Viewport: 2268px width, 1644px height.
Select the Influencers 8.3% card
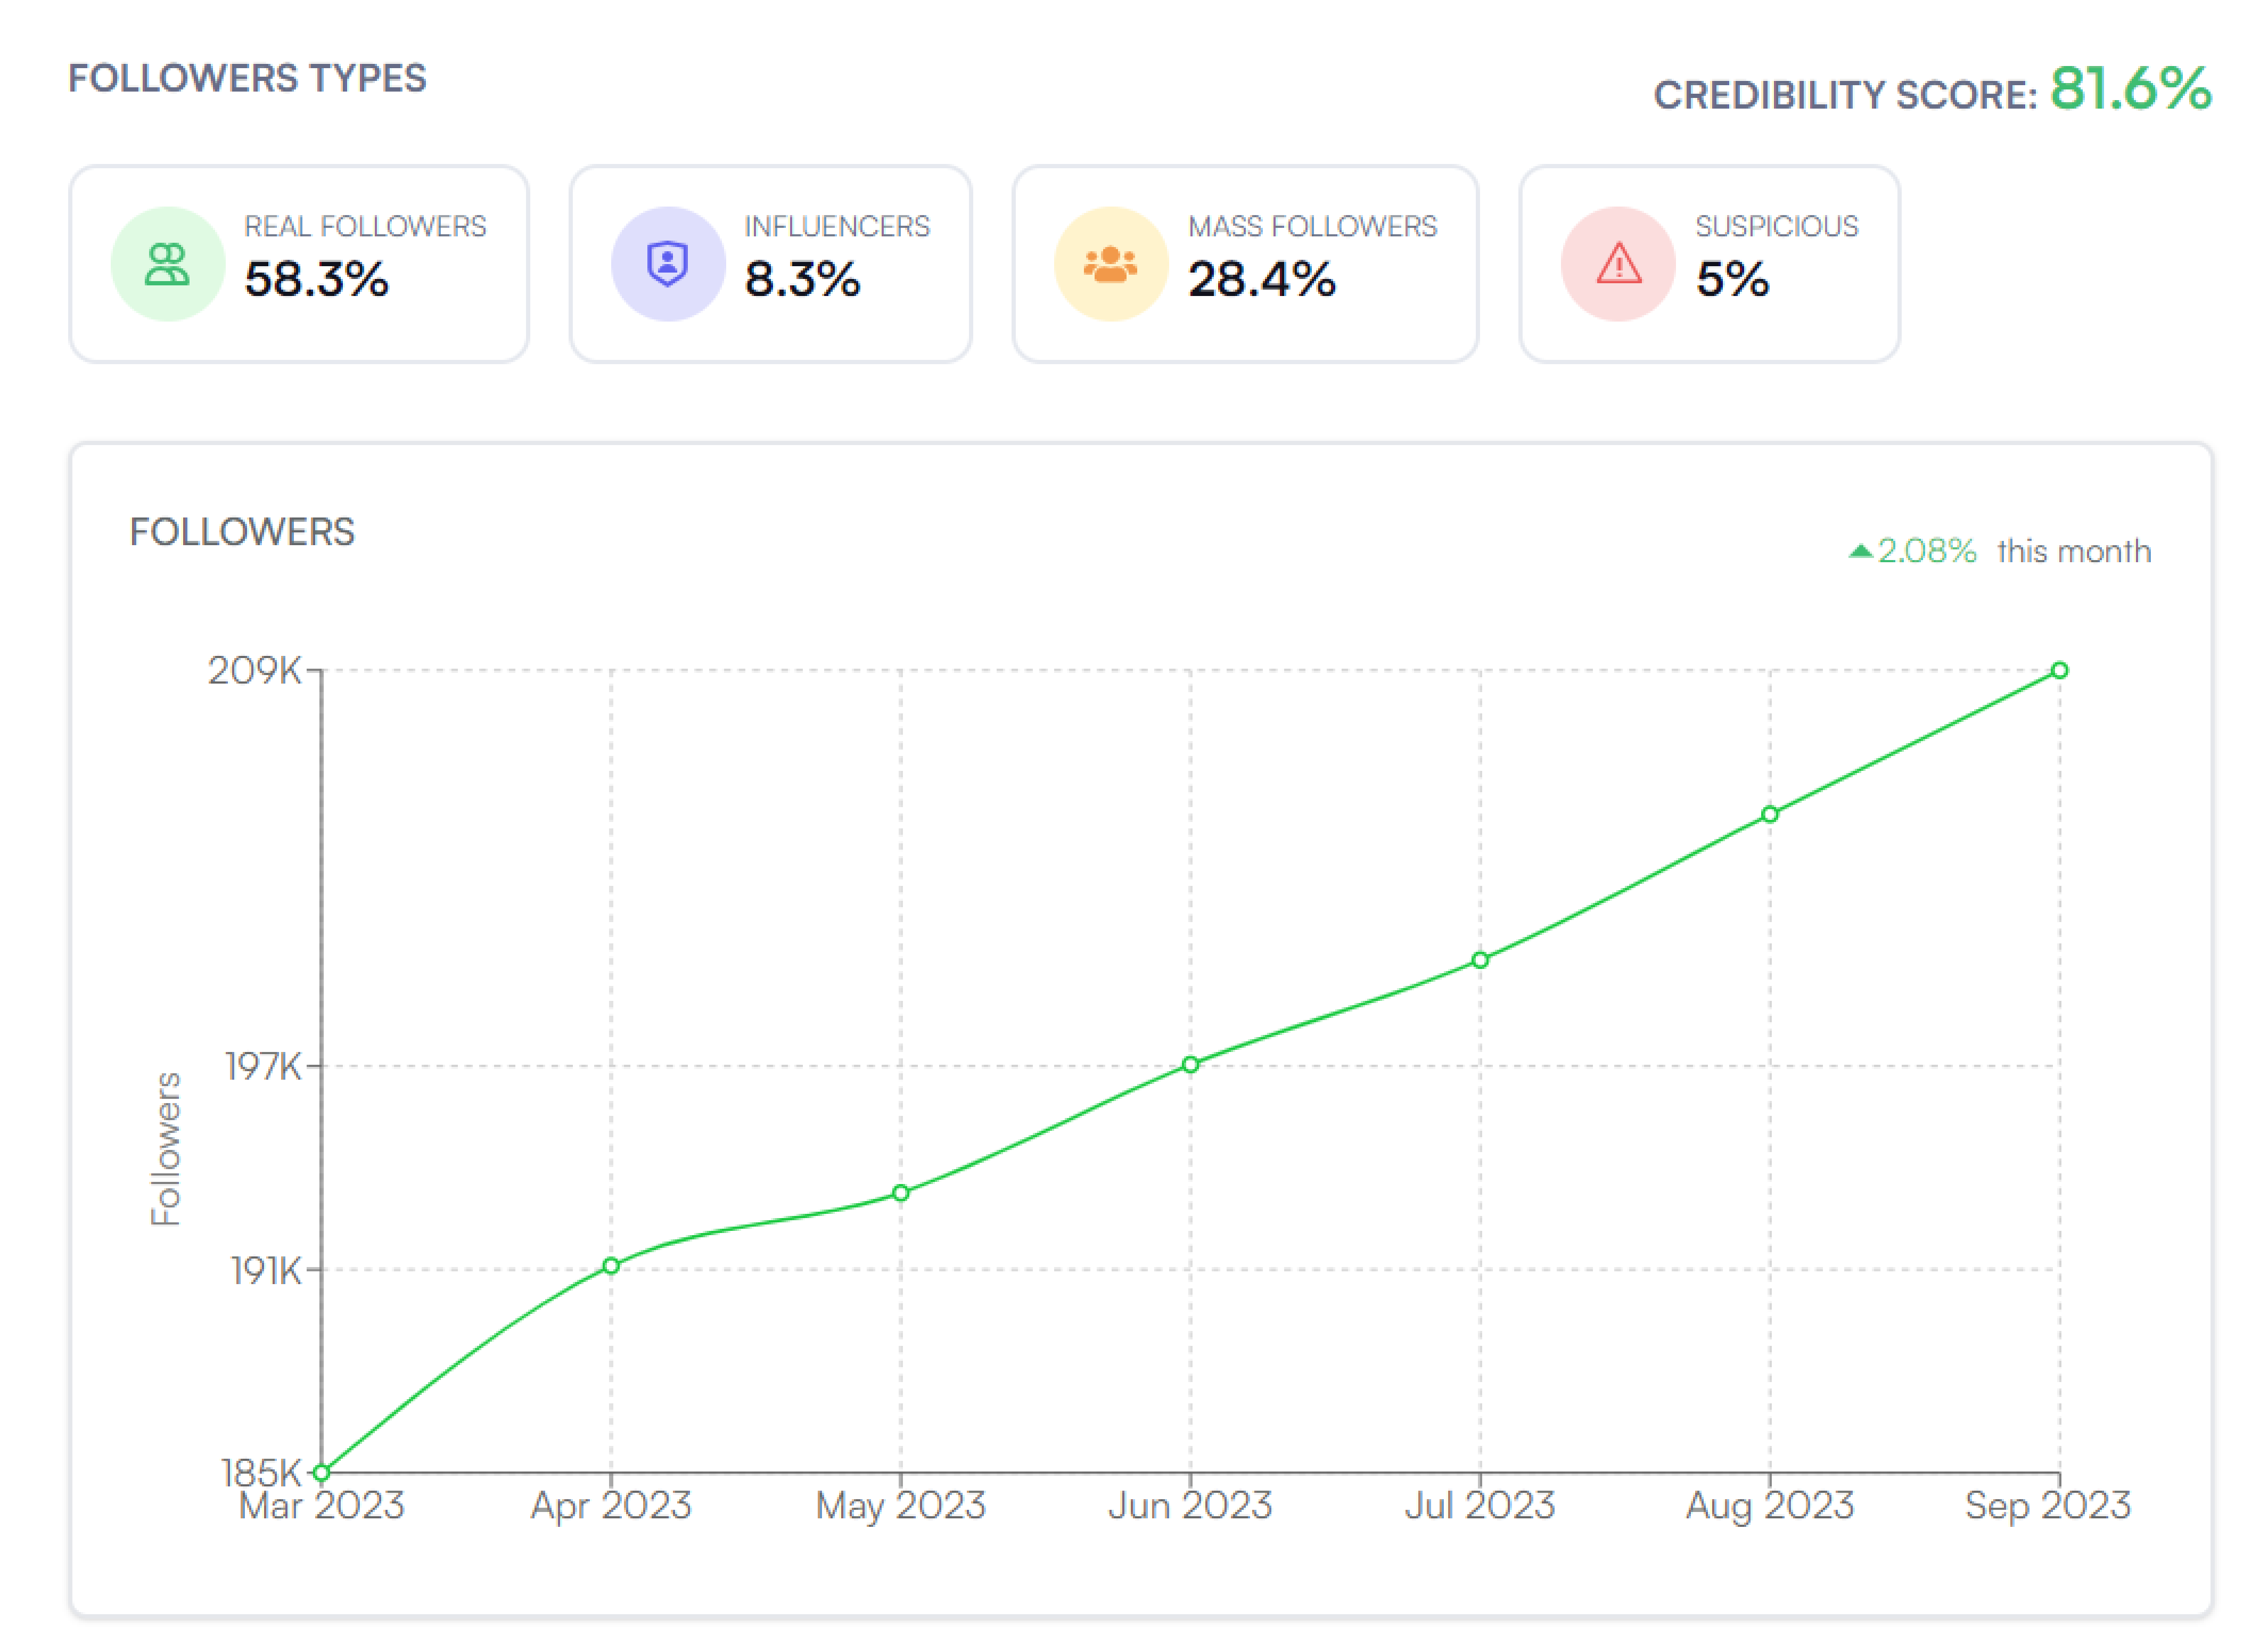point(771,265)
